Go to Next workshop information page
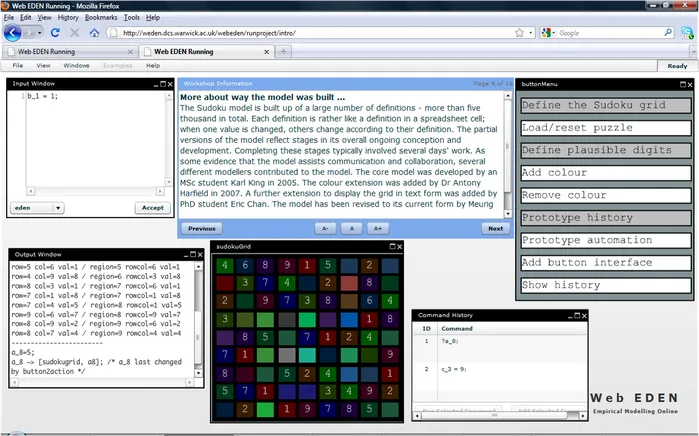 click(x=495, y=228)
